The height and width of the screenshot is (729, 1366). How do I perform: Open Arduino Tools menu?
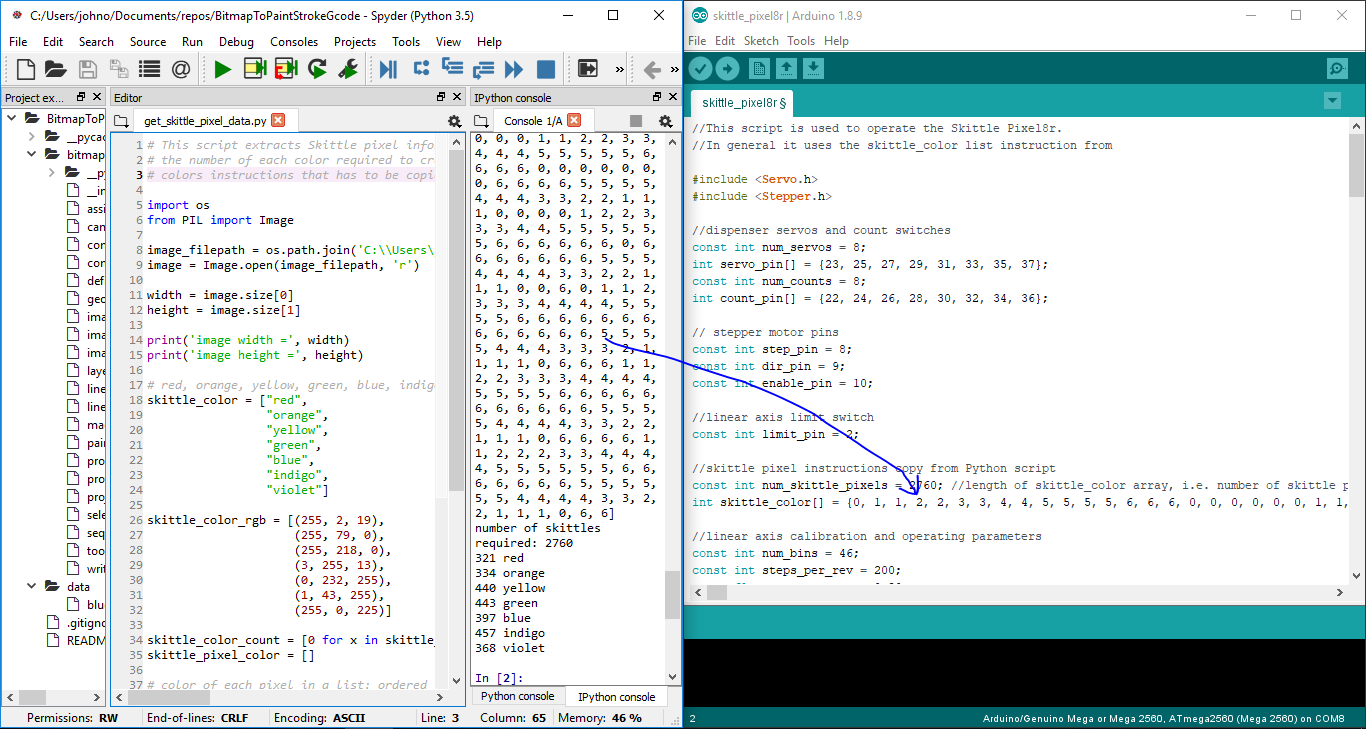click(x=801, y=41)
